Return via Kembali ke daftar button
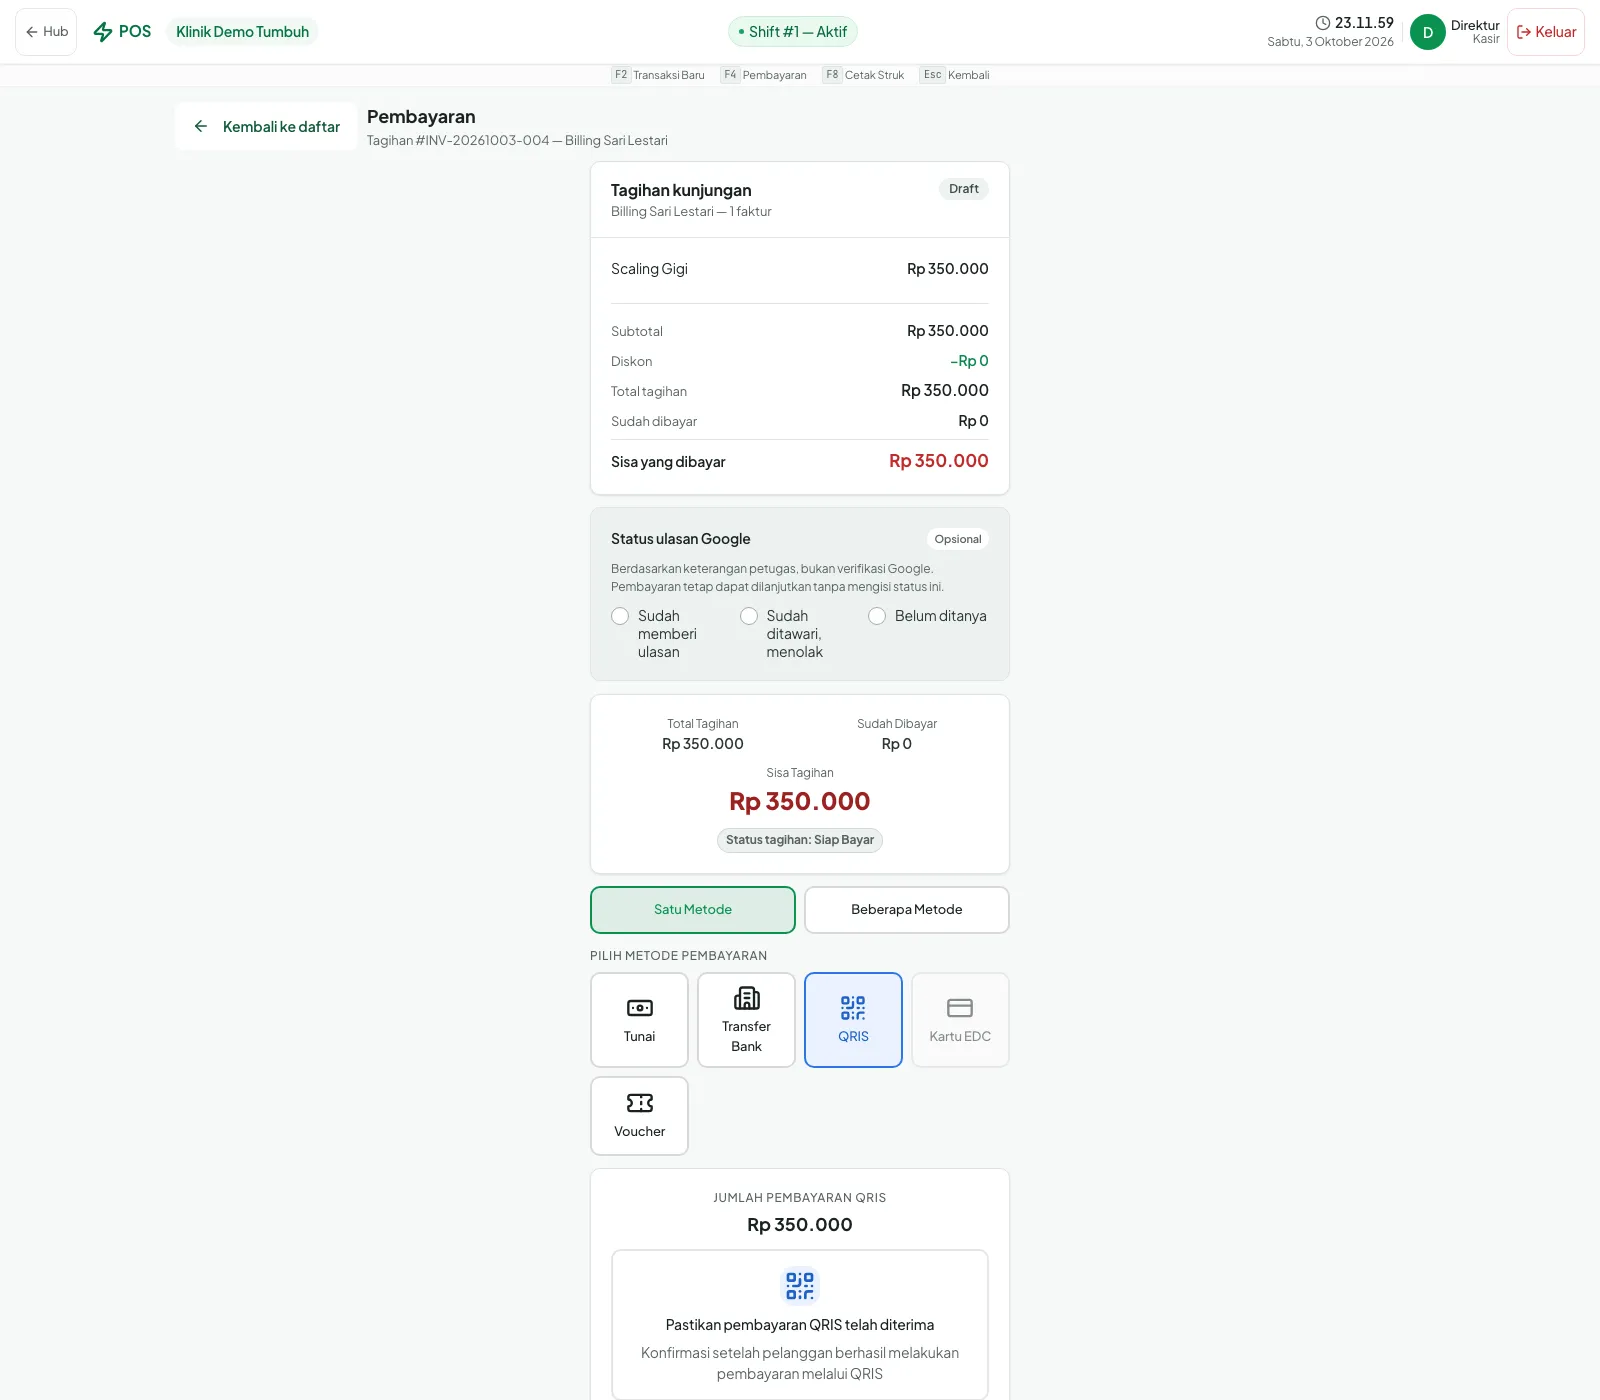 tap(266, 126)
